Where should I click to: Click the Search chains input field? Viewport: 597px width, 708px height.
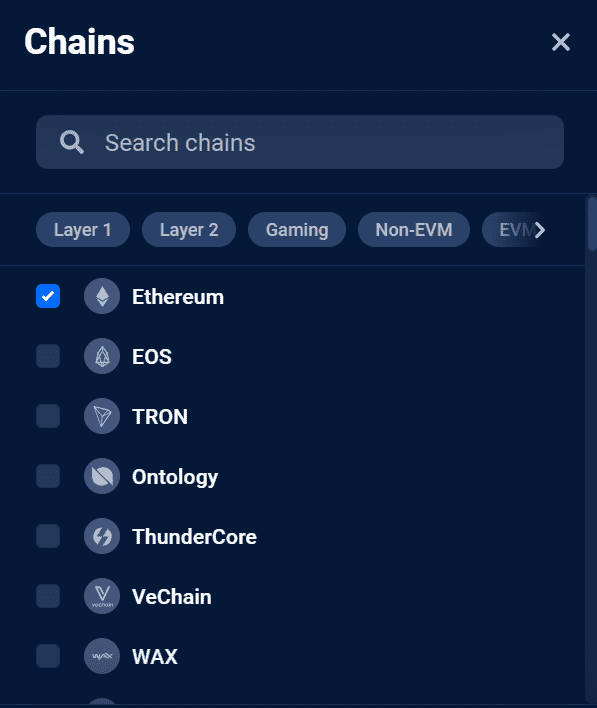(x=300, y=142)
